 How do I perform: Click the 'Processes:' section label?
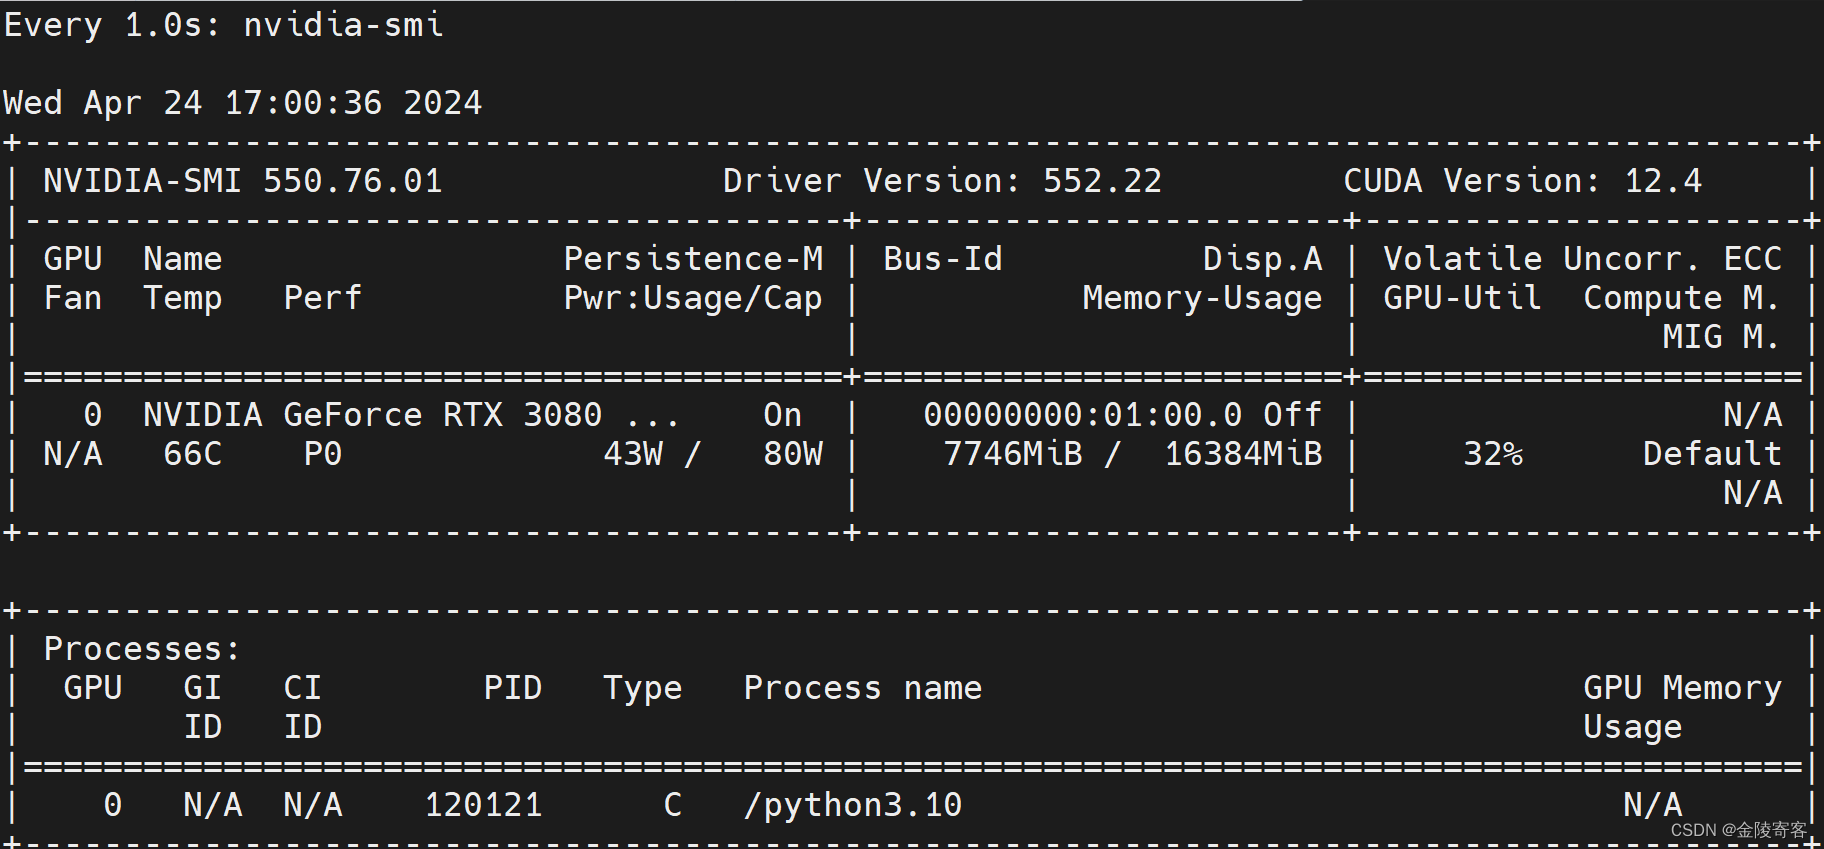click(x=143, y=648)
